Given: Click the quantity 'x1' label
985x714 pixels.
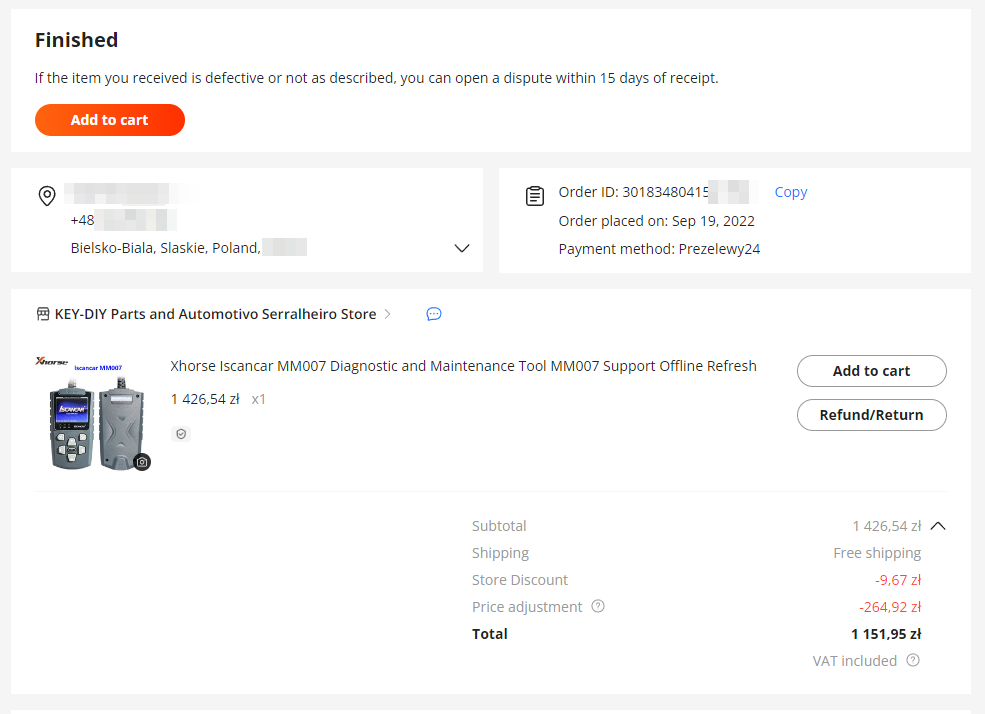Looking at the screenshot, I should coord(258,399).
